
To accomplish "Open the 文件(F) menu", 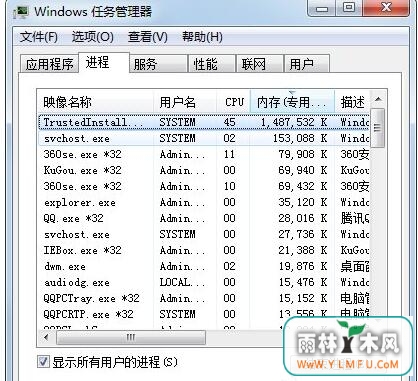I will coord(39,37).
